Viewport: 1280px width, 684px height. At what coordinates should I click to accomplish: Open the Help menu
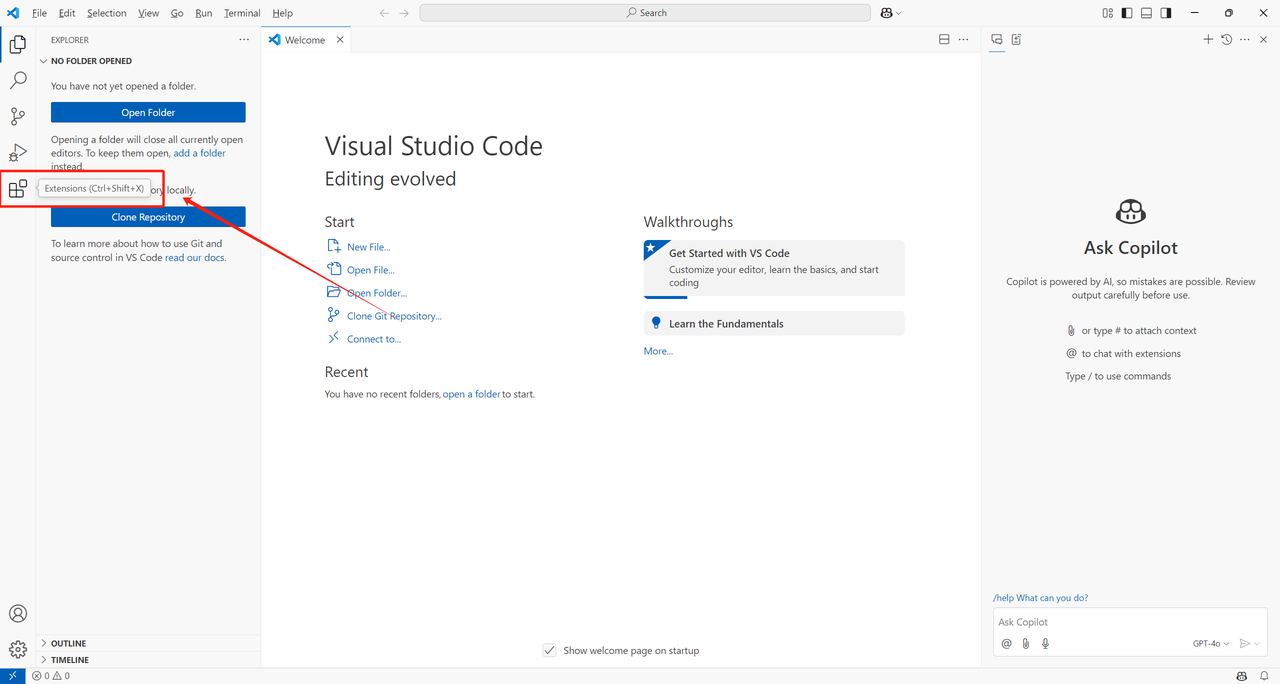click(283, 13)
